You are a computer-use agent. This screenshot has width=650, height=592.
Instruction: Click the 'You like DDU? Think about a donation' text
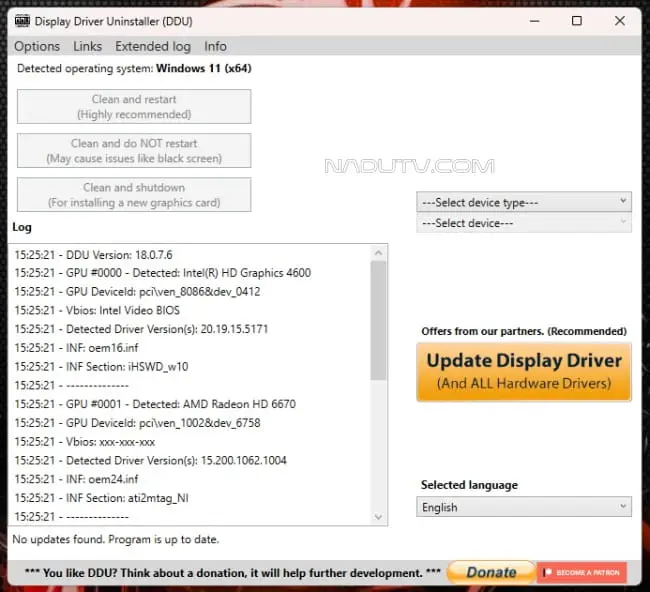pos(233,573)
